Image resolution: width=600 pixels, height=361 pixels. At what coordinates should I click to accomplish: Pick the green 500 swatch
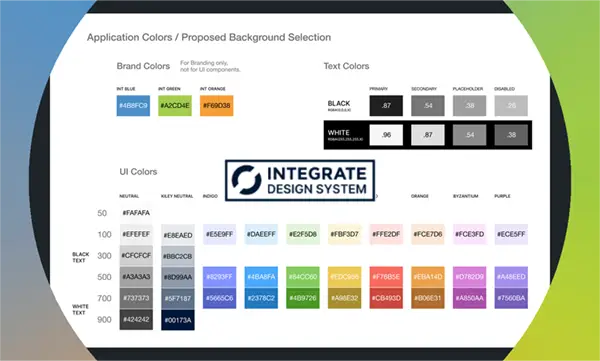[x=303, y=277]
